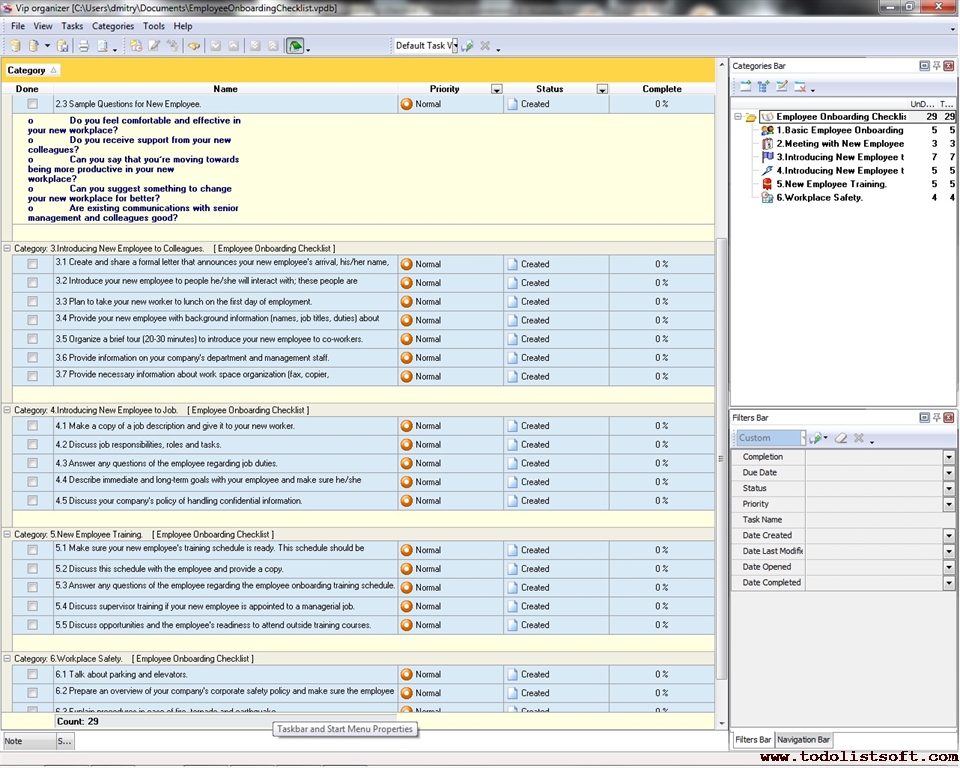Screen dimensions: 960x768
Task: Click the delete category icon in Categories Bar
Action: coord(801,87)
